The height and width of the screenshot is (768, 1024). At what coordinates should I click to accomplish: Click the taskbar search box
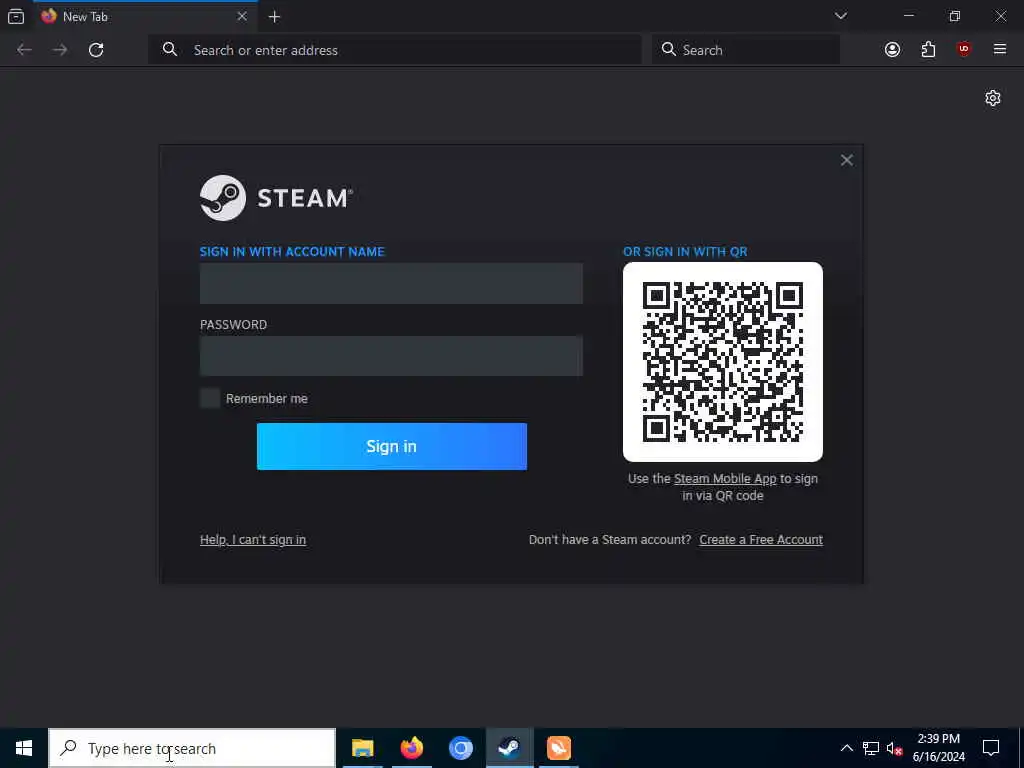pyautogui.click(x=192, y=748)
